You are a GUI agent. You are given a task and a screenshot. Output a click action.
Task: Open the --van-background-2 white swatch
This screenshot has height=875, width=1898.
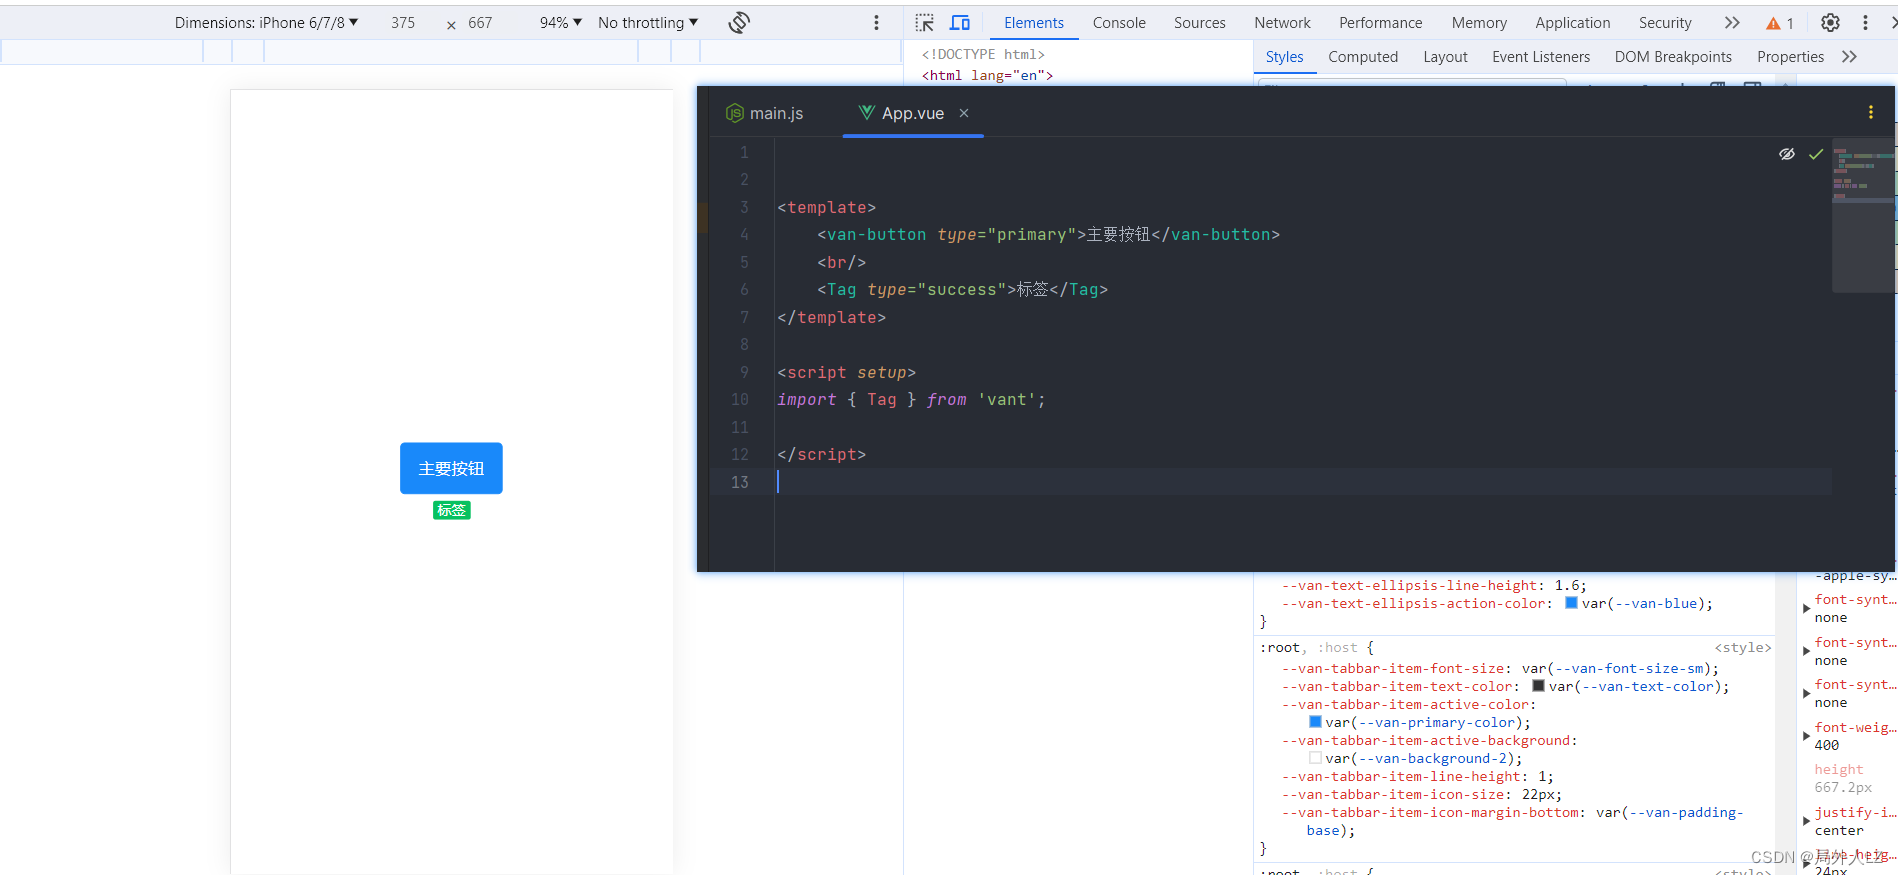1315,758
